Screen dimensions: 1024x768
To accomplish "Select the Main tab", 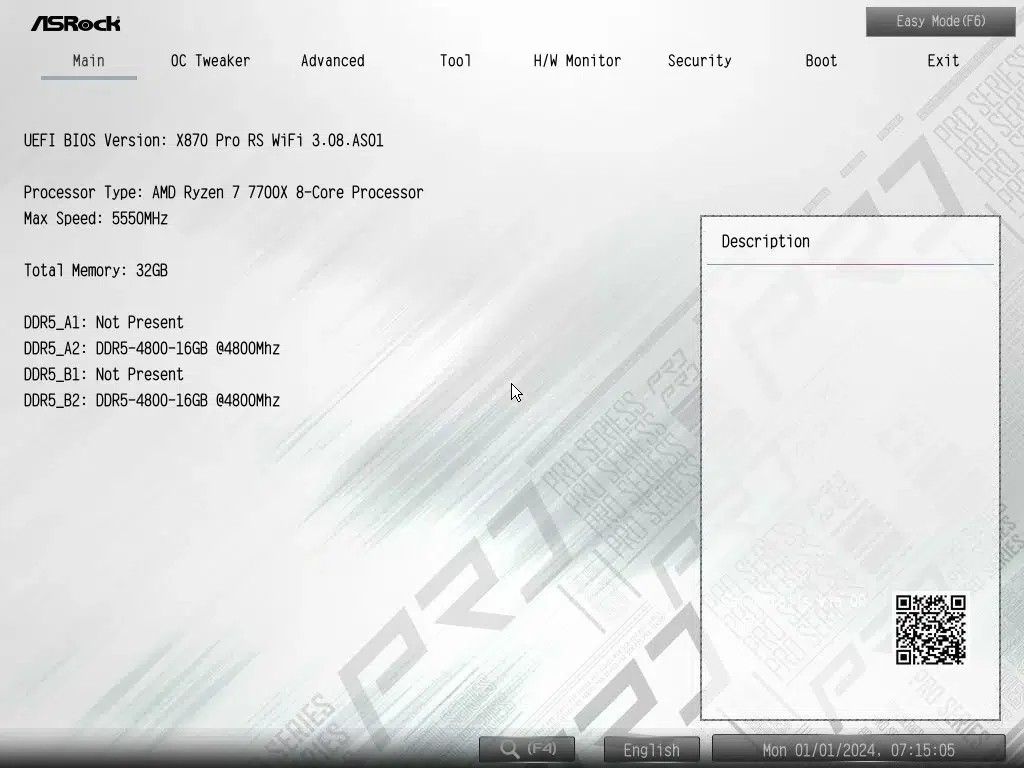I will pyautogui.click(x=88, y=61).
